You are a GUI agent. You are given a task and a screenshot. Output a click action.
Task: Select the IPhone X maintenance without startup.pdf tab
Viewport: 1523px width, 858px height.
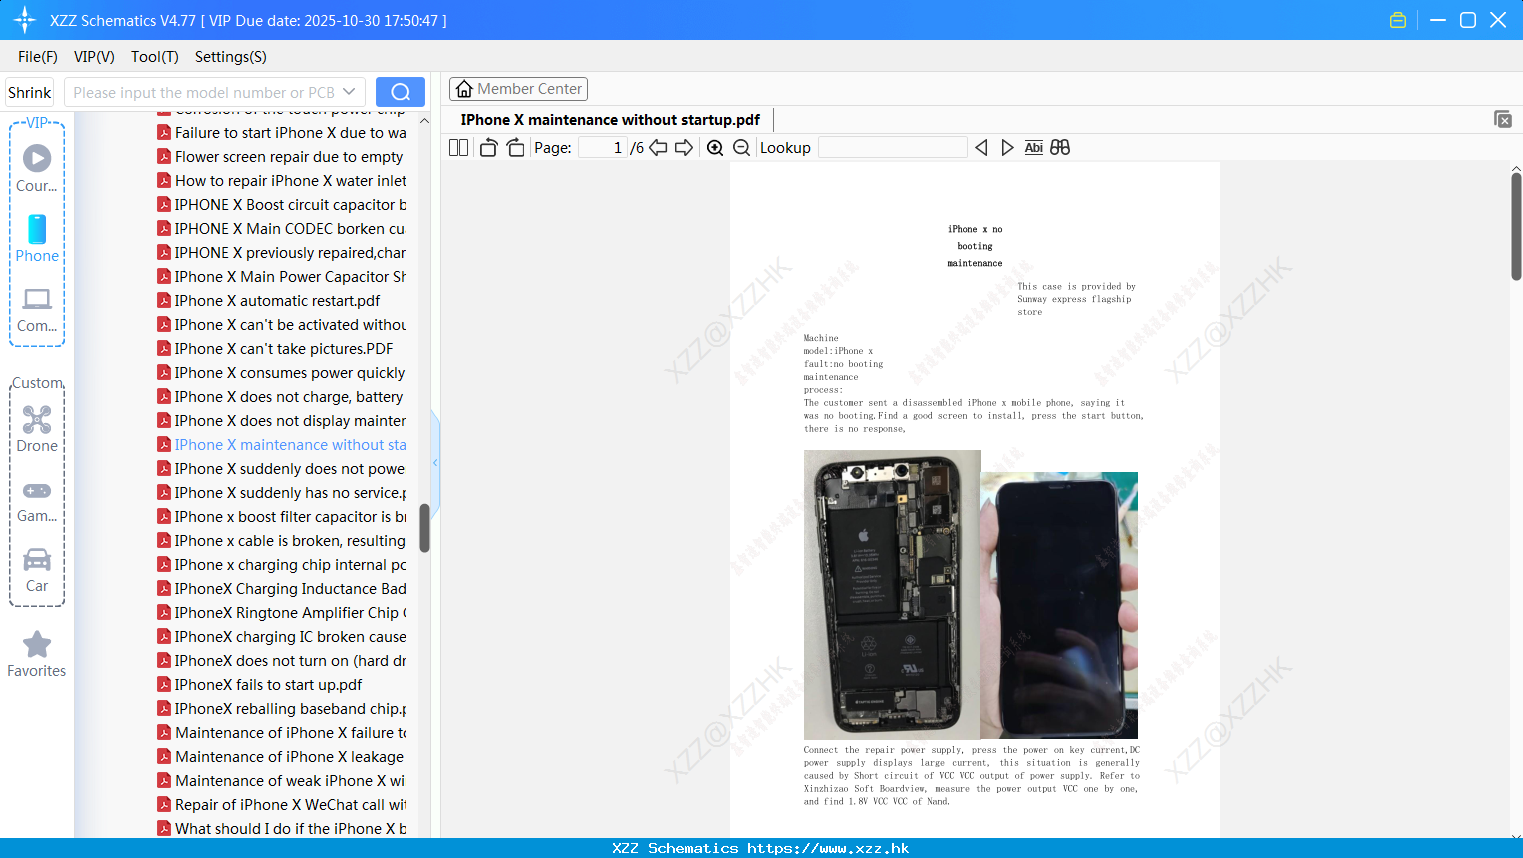pyautogui.click(x=610, y=120)
